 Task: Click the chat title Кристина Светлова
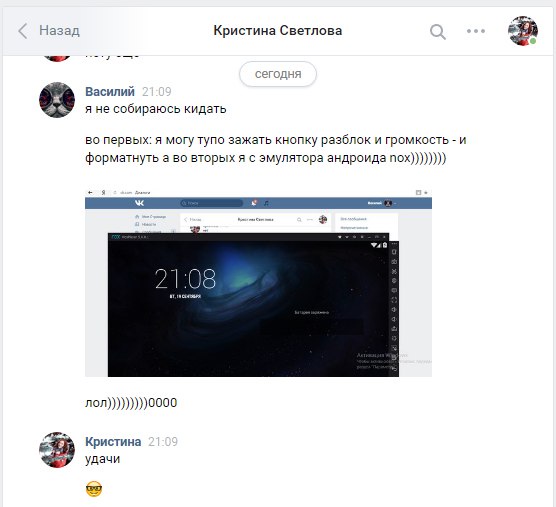[278, 30]
